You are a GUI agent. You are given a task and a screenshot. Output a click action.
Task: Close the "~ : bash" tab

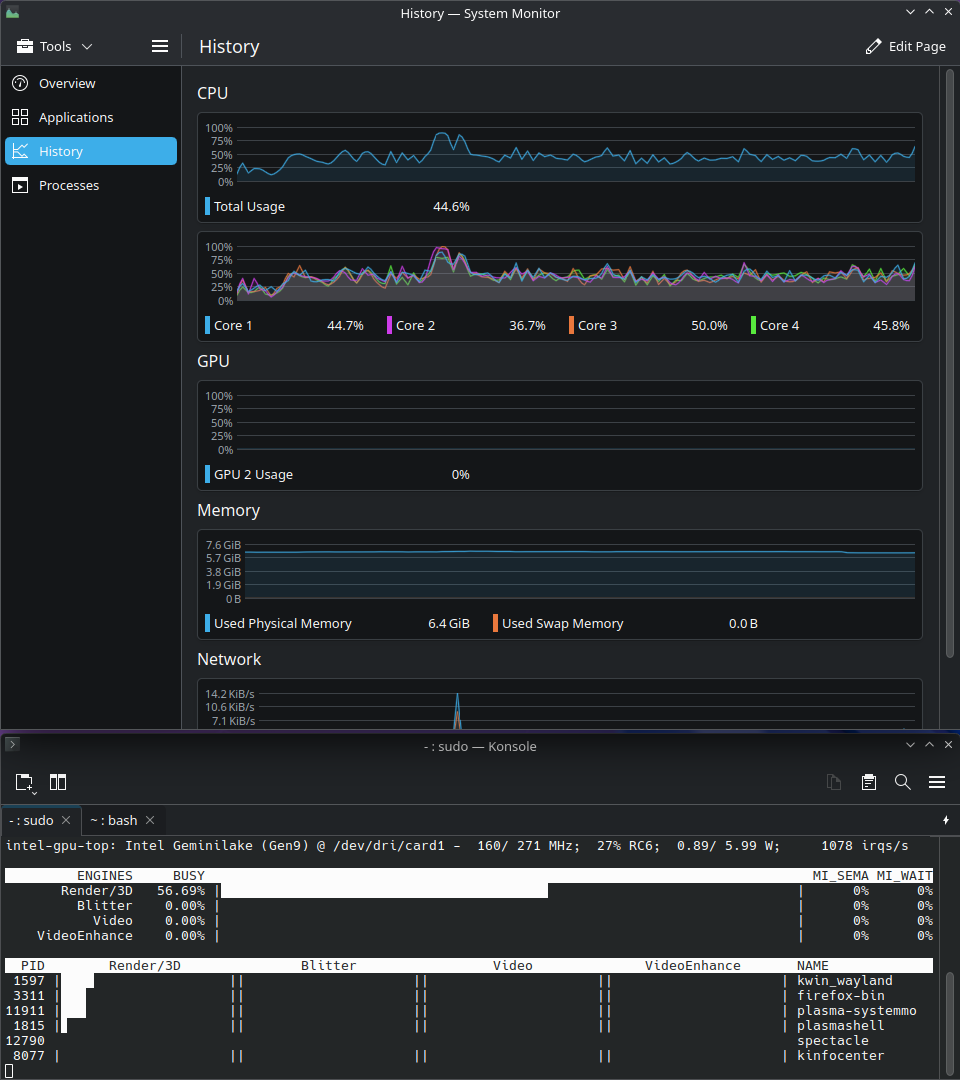tap(150, 821)
